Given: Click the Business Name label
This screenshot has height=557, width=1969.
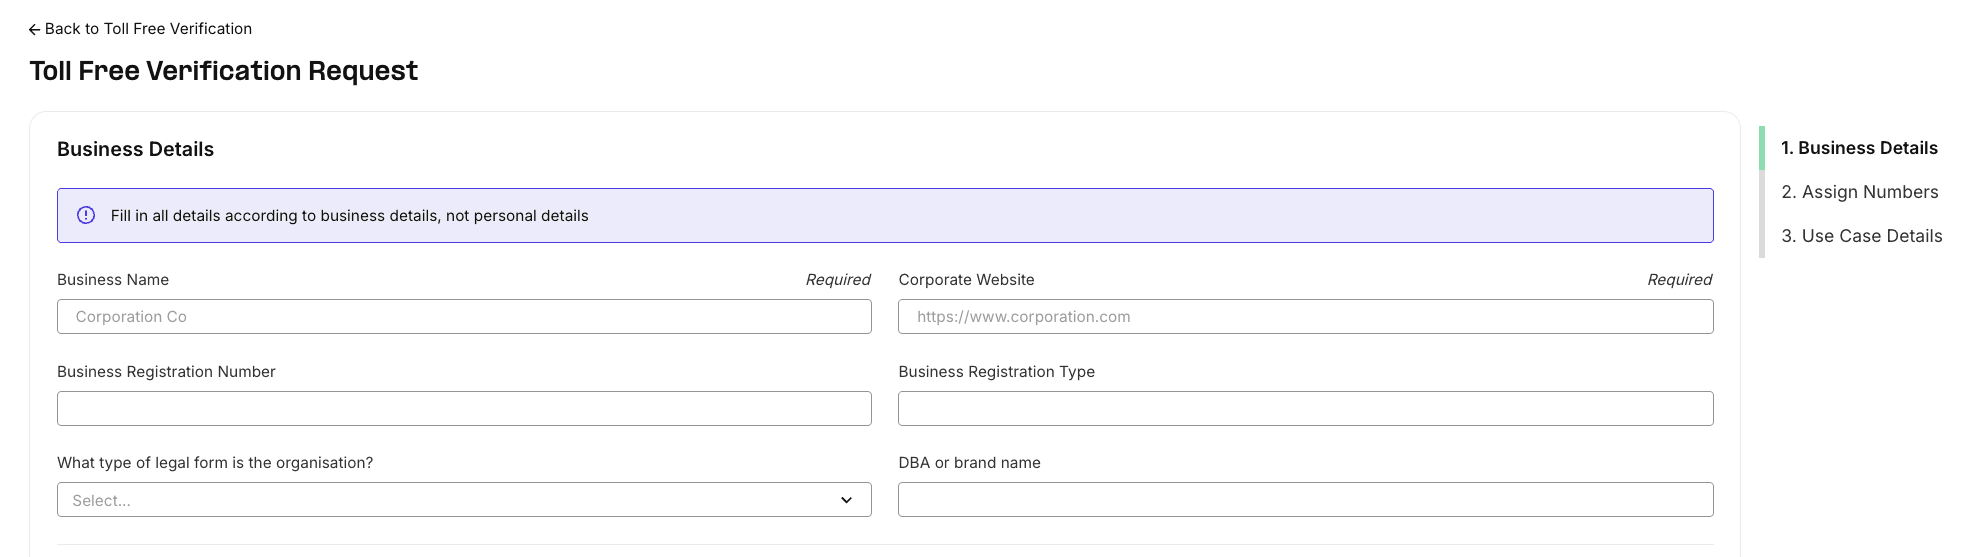Looking at the screenshot, I should 113,280.
